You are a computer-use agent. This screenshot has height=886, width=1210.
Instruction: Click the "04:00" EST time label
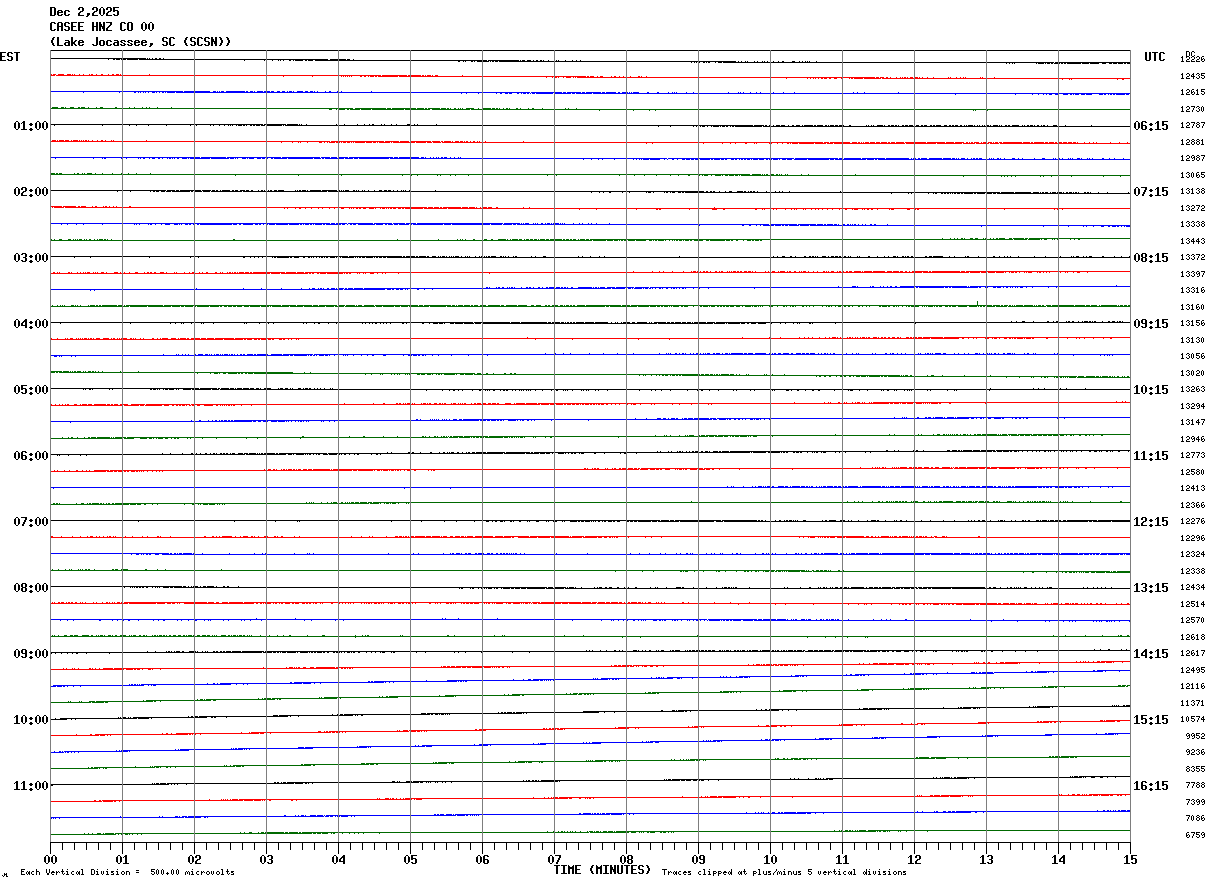click(x=31, y=324)
